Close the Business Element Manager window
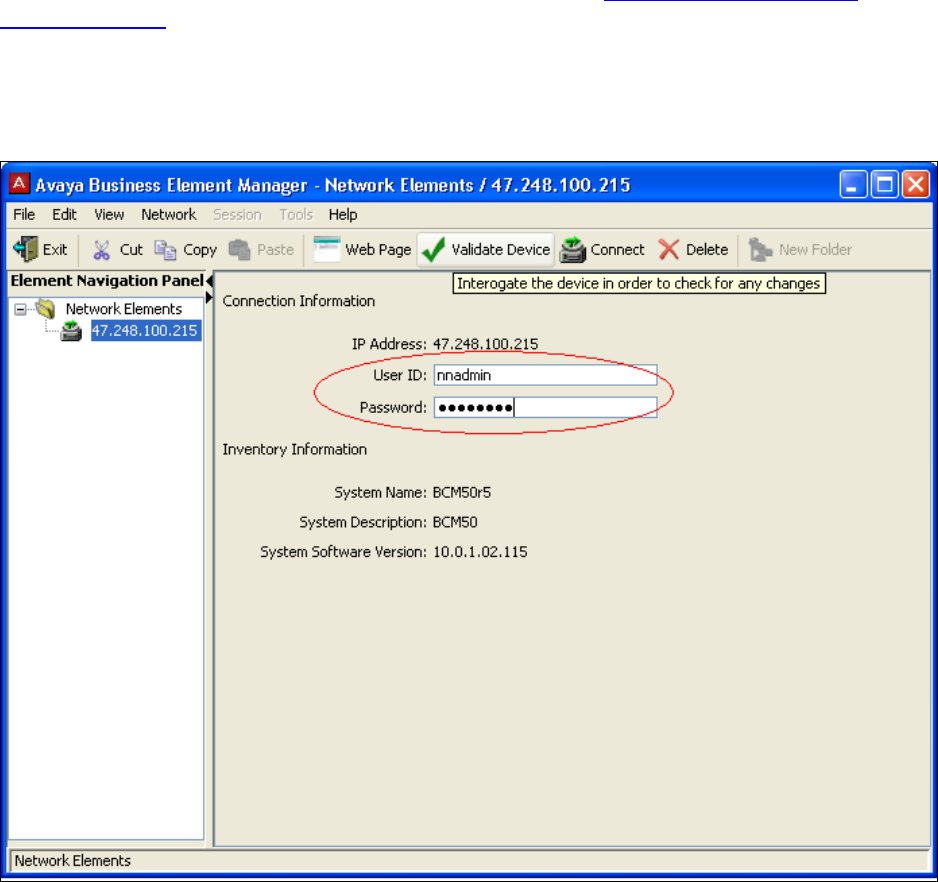 [x=916, y=184]
